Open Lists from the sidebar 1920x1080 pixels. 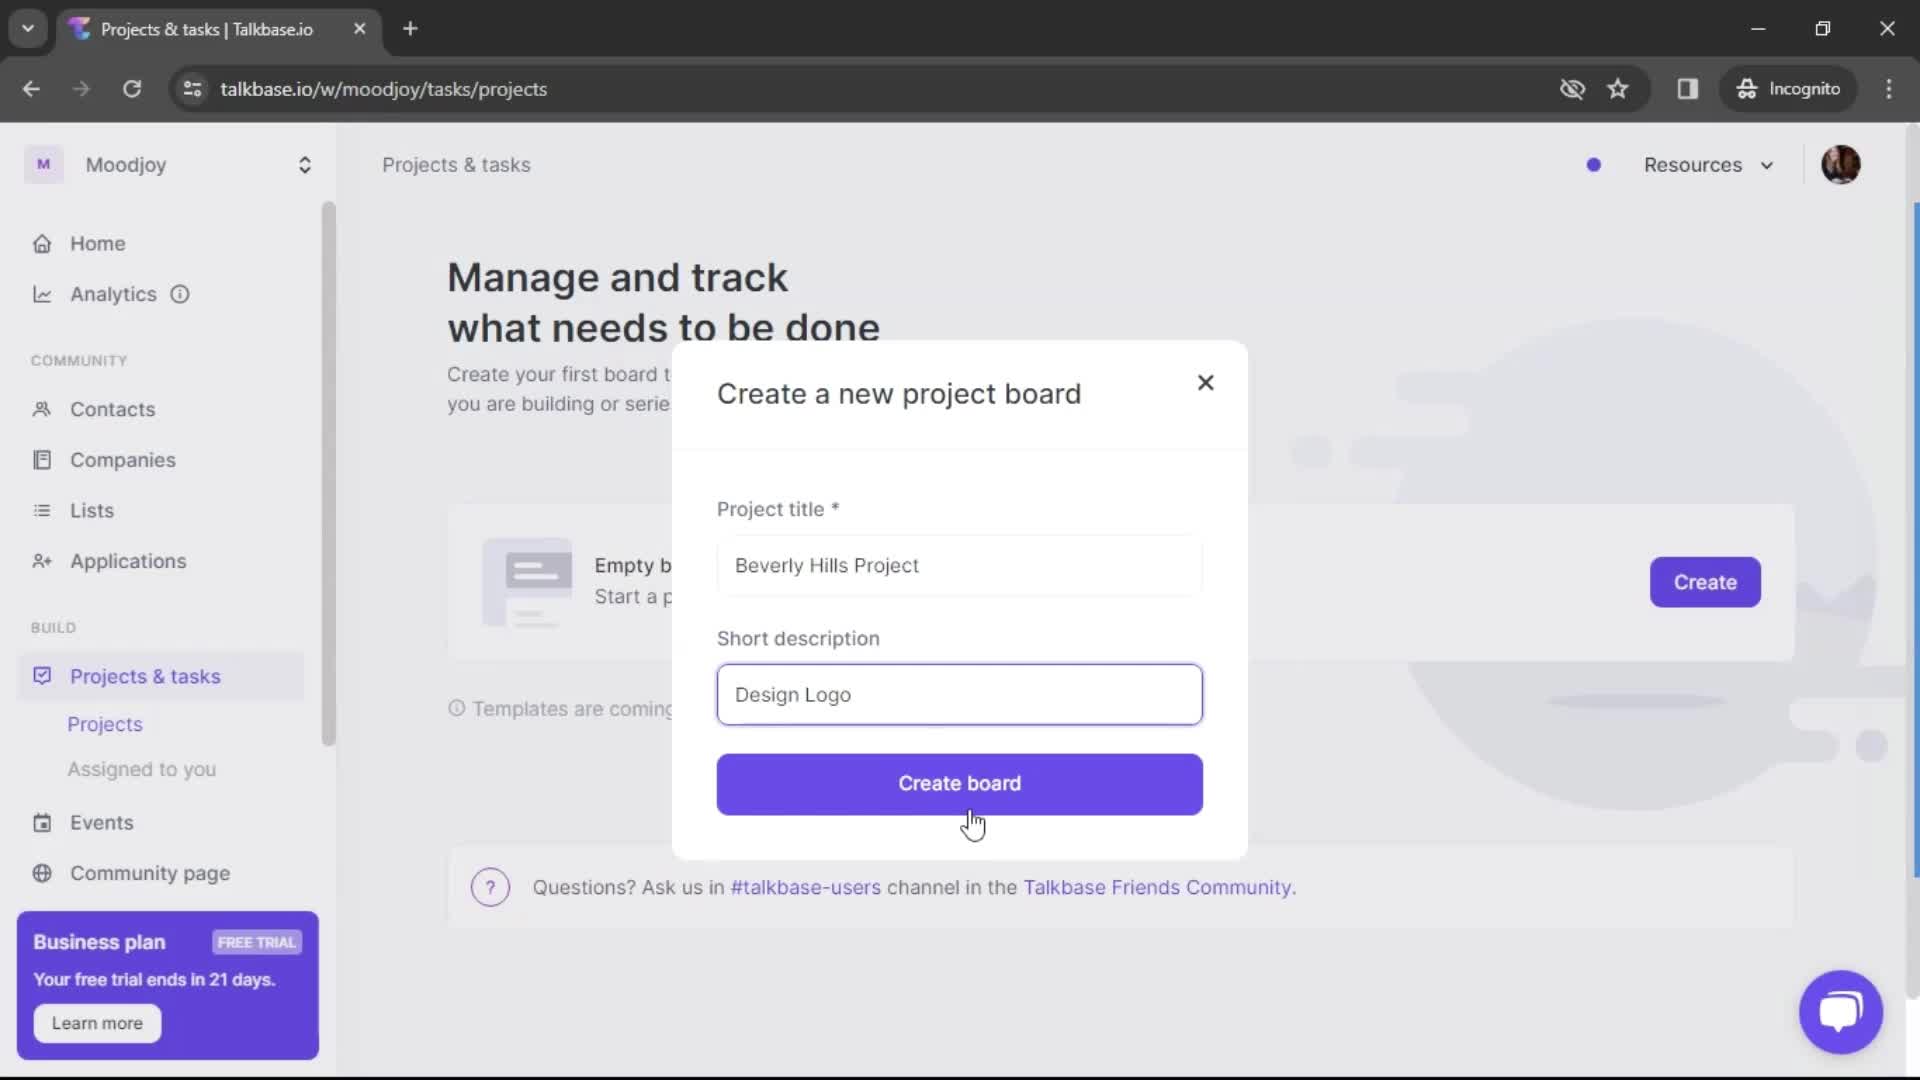92,510
